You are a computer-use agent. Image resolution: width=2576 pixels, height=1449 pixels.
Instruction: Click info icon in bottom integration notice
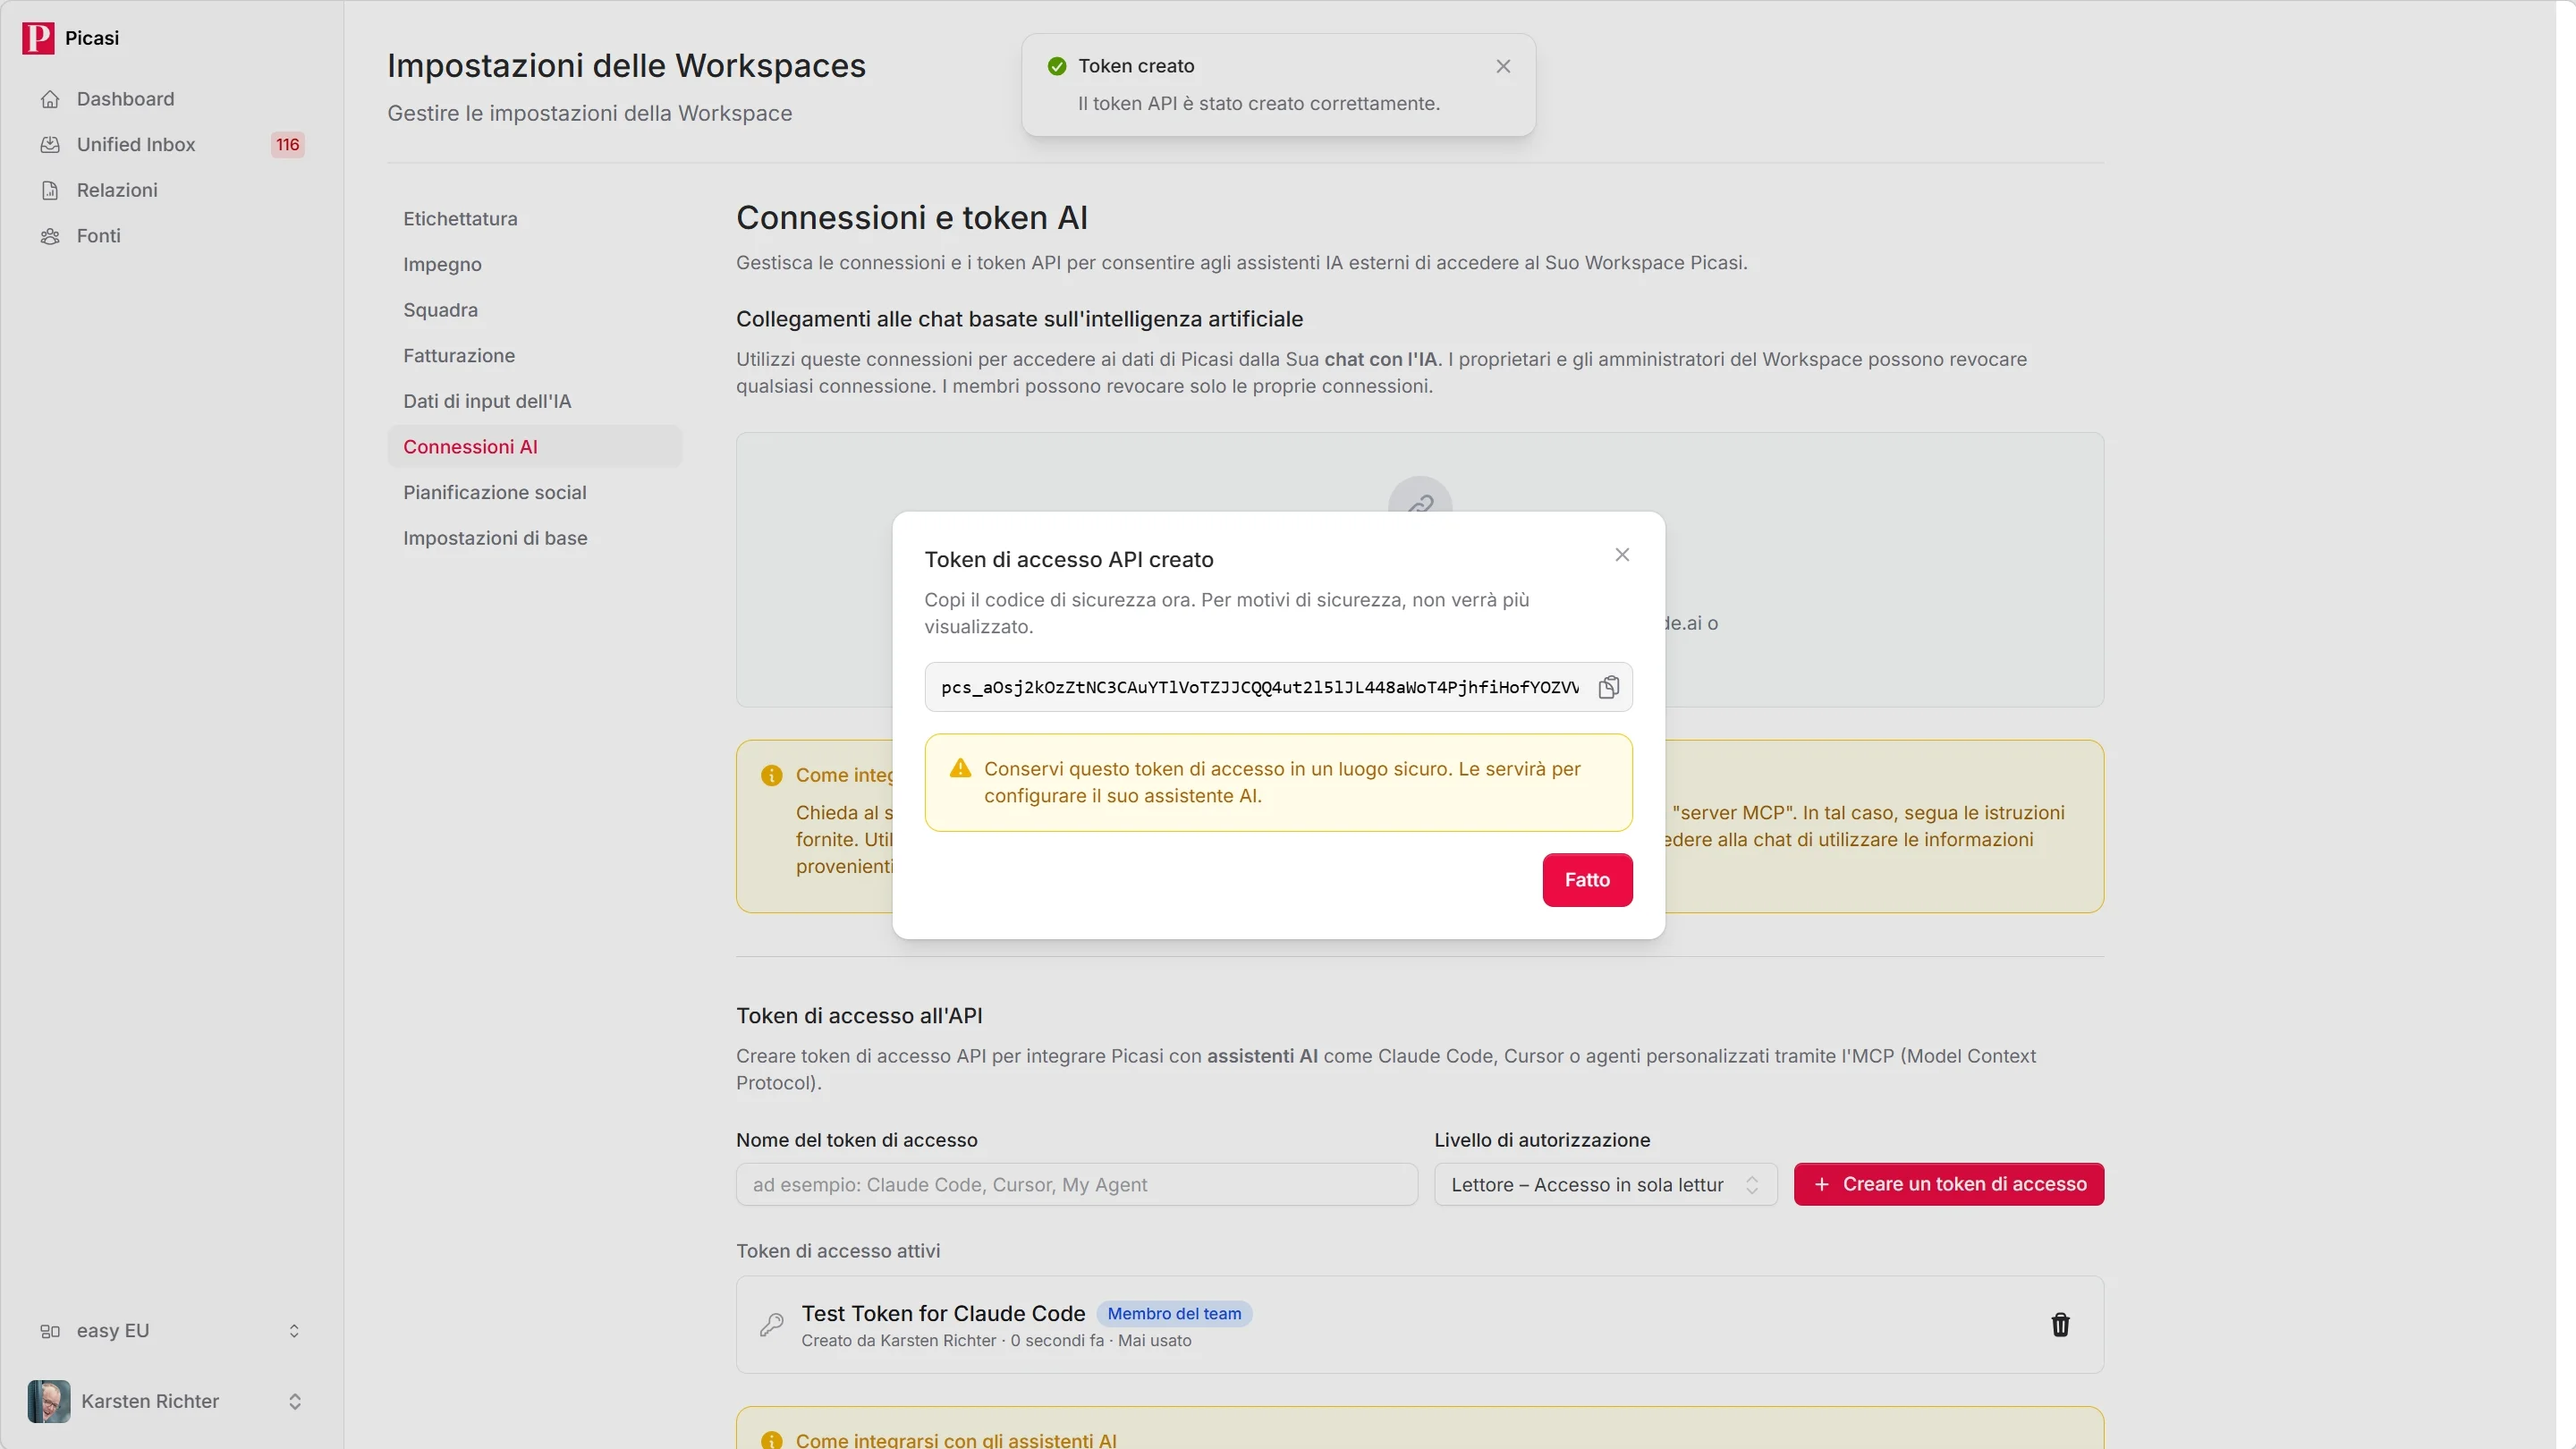[771, 1440]
